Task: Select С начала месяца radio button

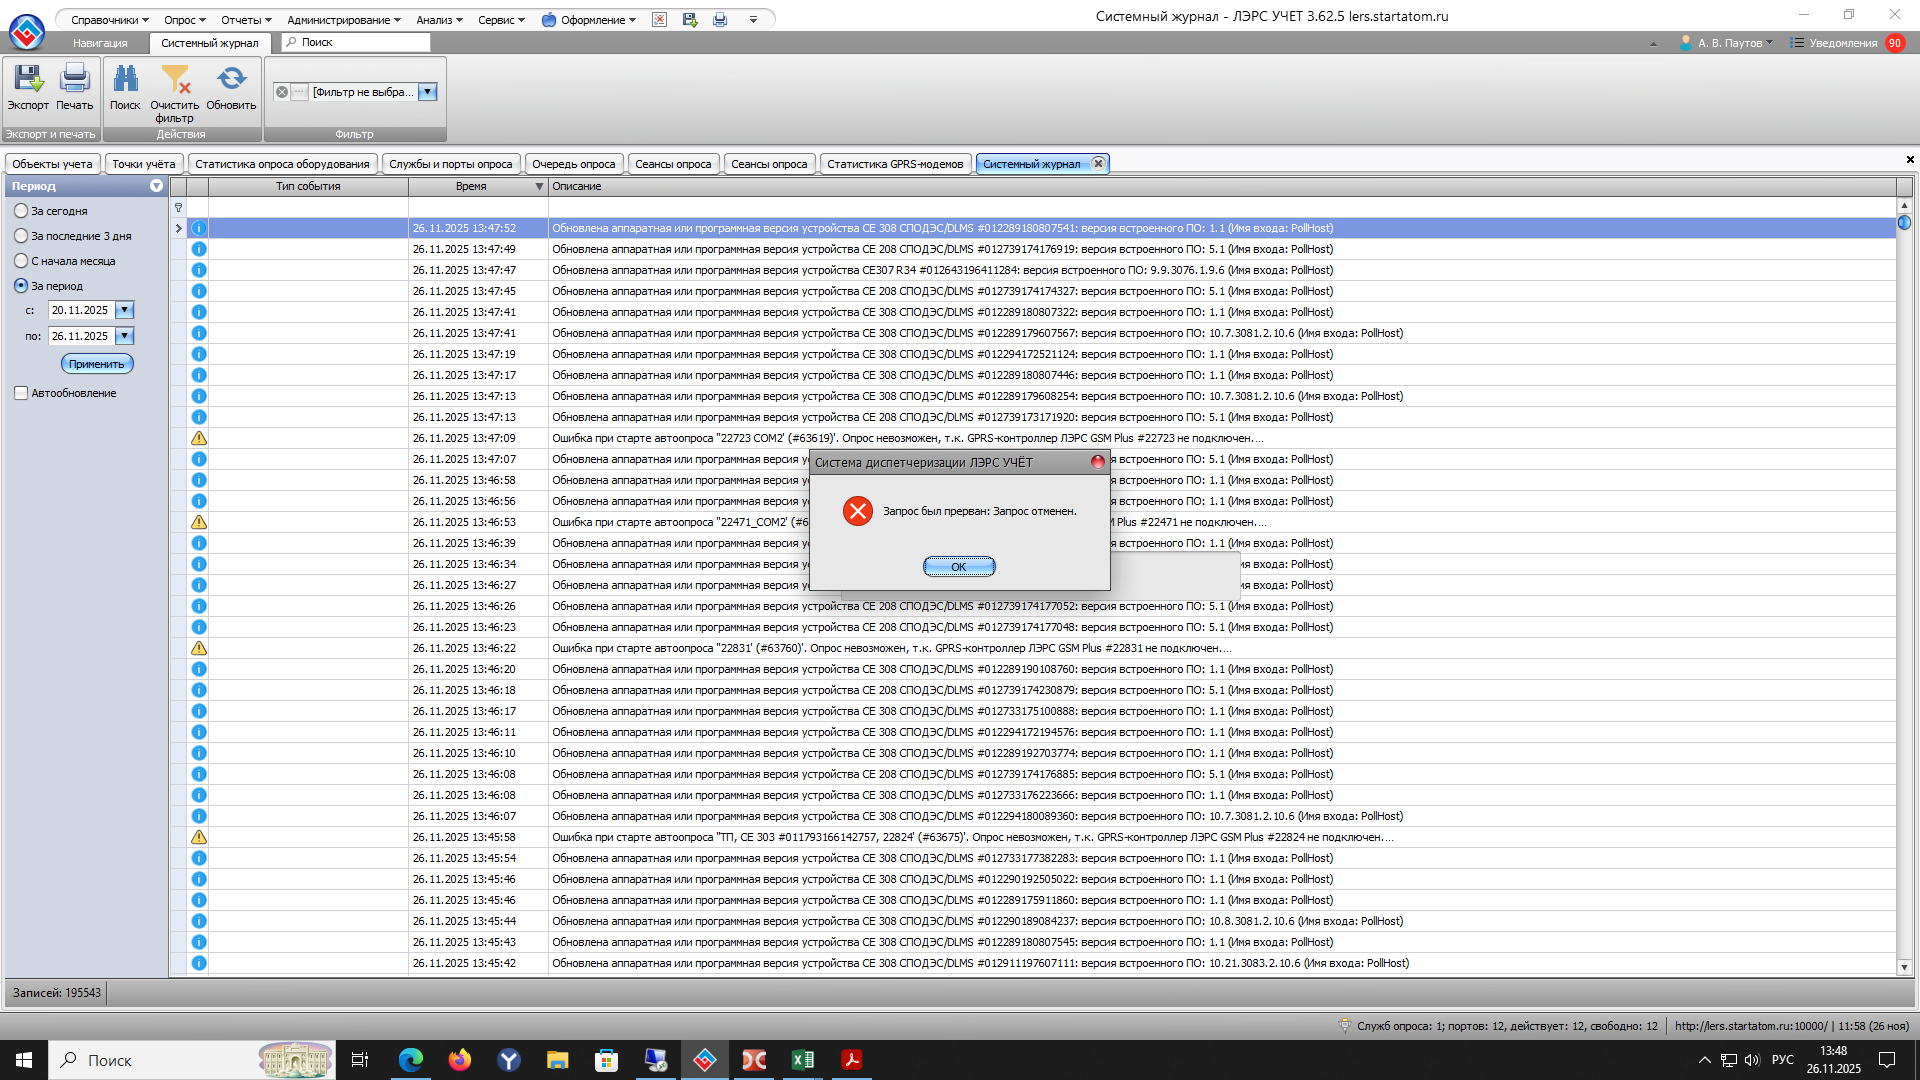Action: click(21, 261)
